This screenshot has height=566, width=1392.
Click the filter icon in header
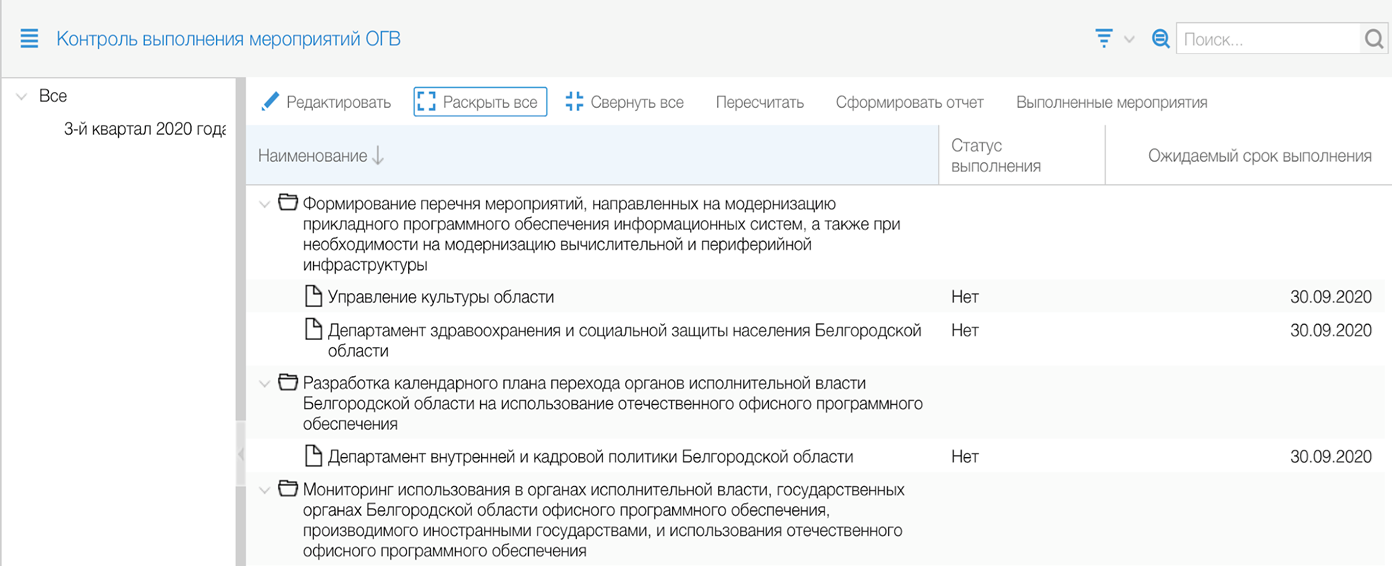[x=1104, y=39]
